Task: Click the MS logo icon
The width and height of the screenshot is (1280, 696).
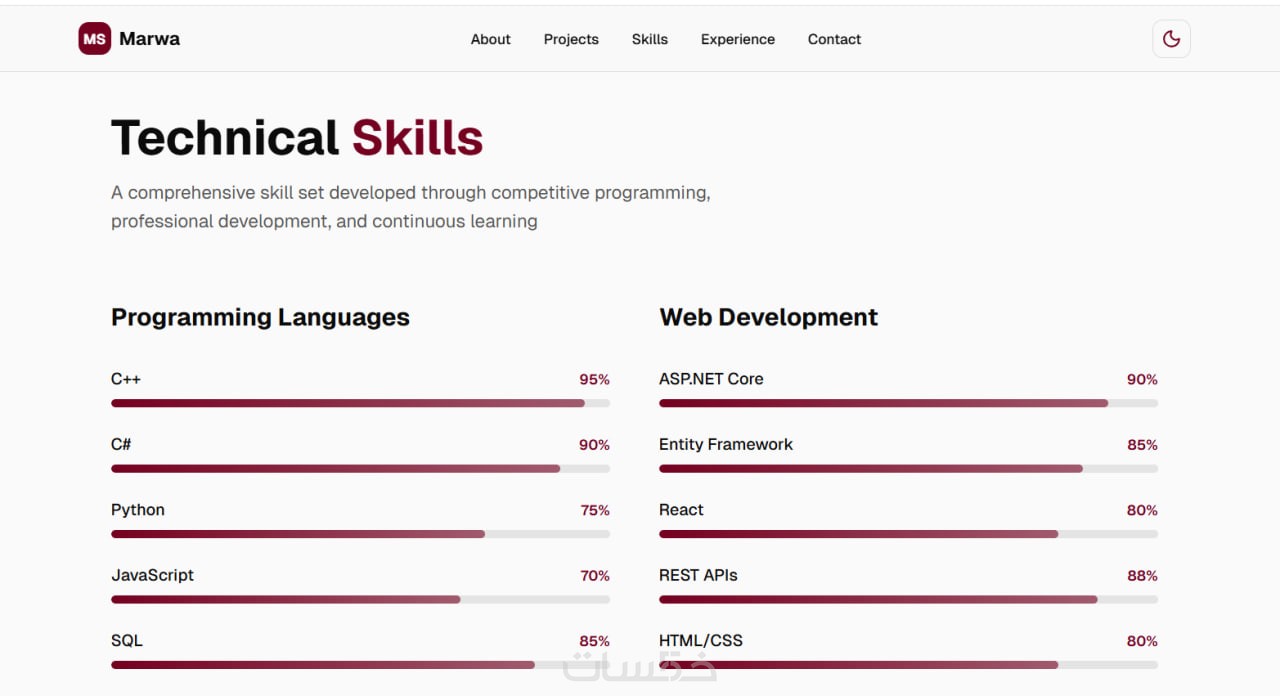Action: point(94,39)
